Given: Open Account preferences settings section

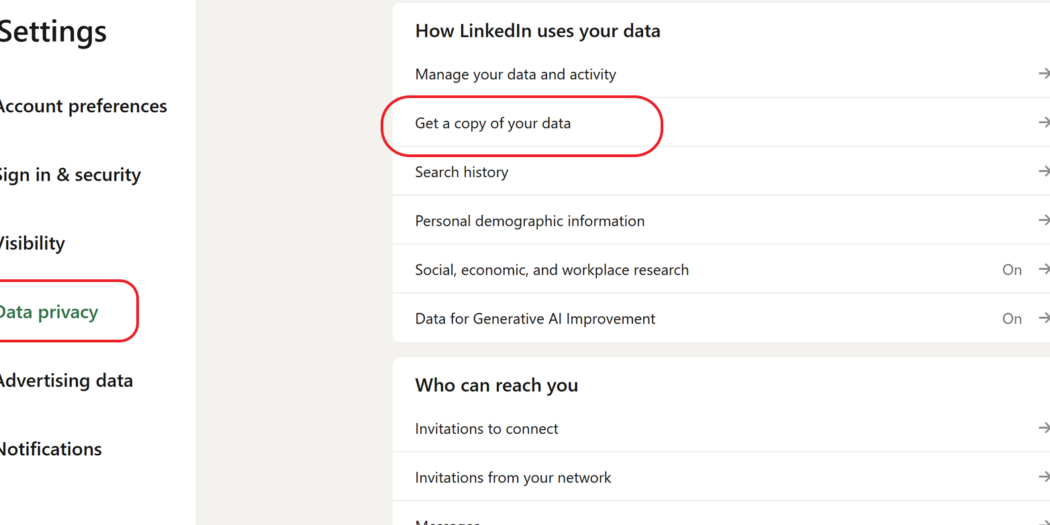Looking at the screenshot, I should coord(82,106).
